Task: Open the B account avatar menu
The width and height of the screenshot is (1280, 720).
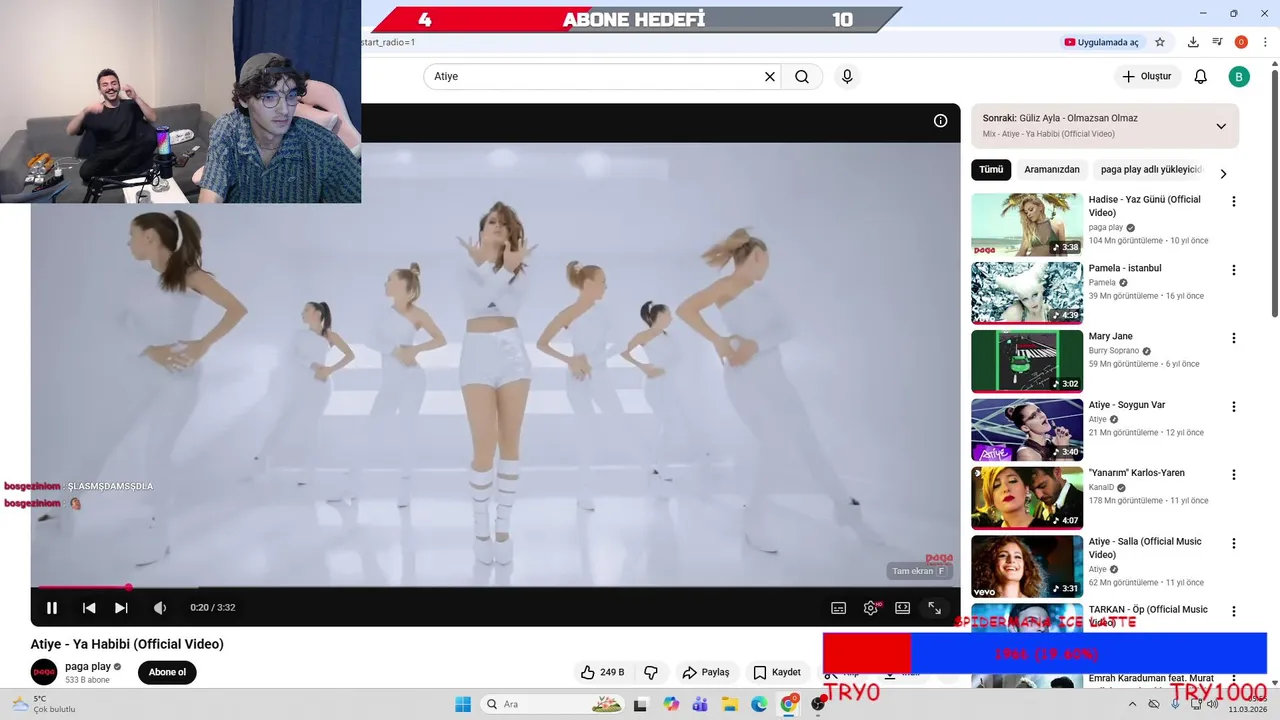Action: [1239, 76]
